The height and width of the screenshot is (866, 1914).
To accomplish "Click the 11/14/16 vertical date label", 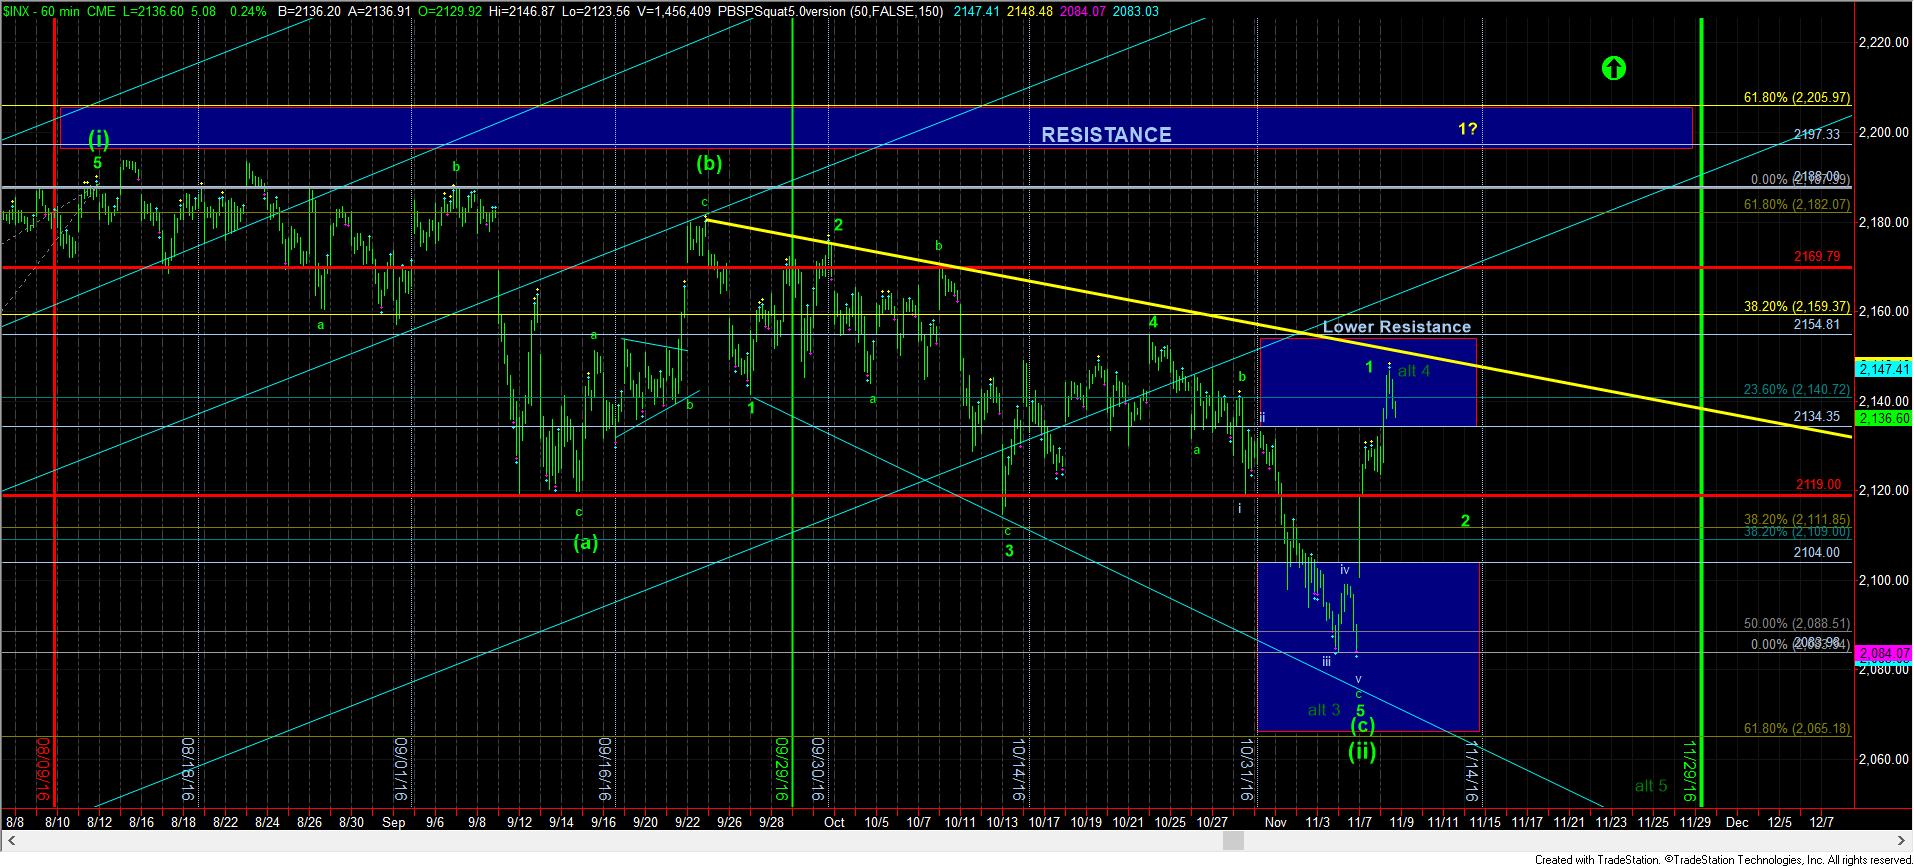I will [x=1472, y=771].
